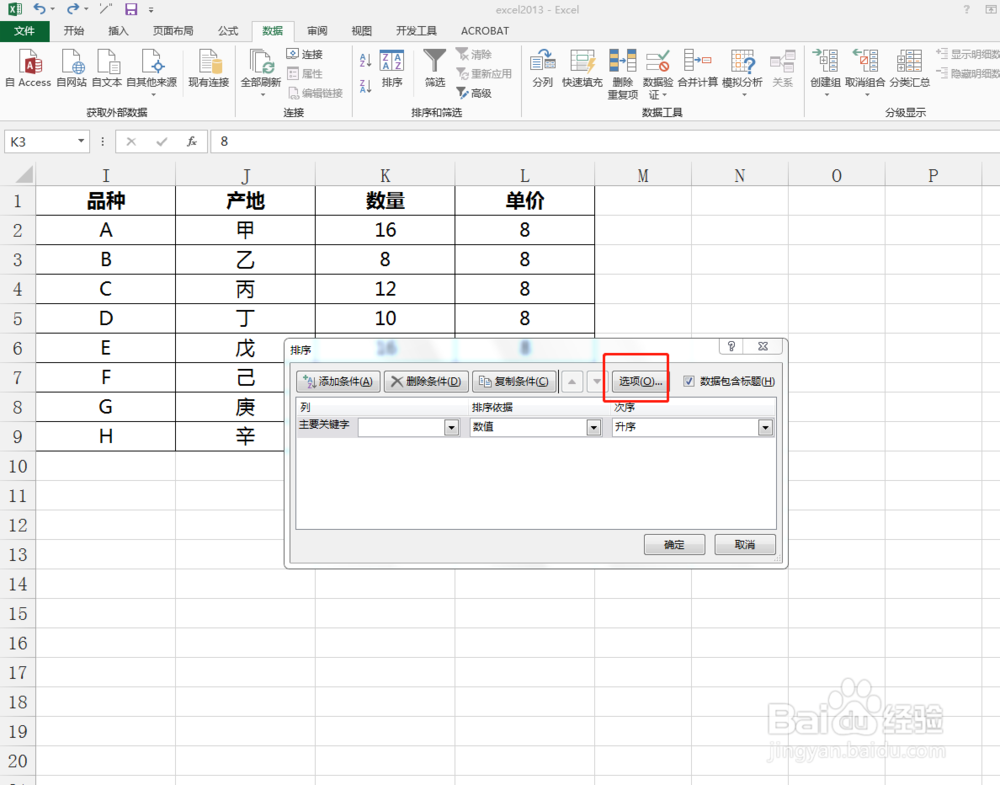Click the 确定 (OK) button in Sort dialog
Image resolution: width=1000 pixels, height=785 pixels.
[x=674, y=544]
